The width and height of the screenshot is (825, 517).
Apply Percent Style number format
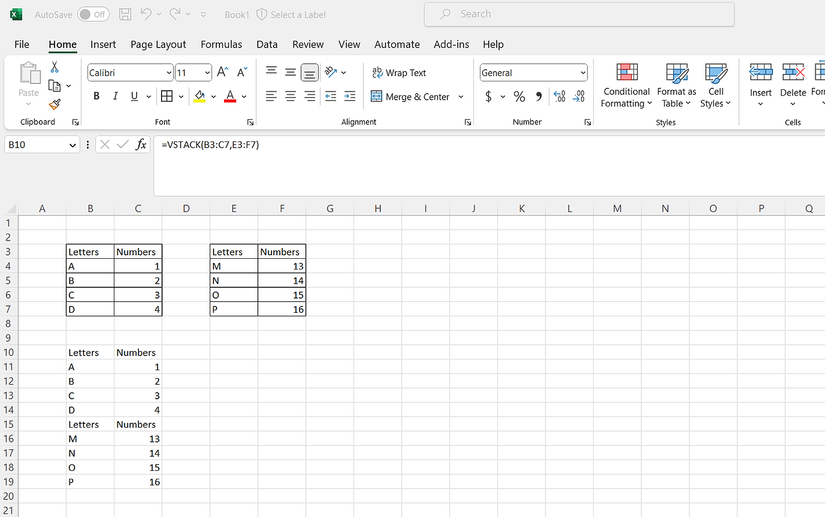(x=519, y=97)
